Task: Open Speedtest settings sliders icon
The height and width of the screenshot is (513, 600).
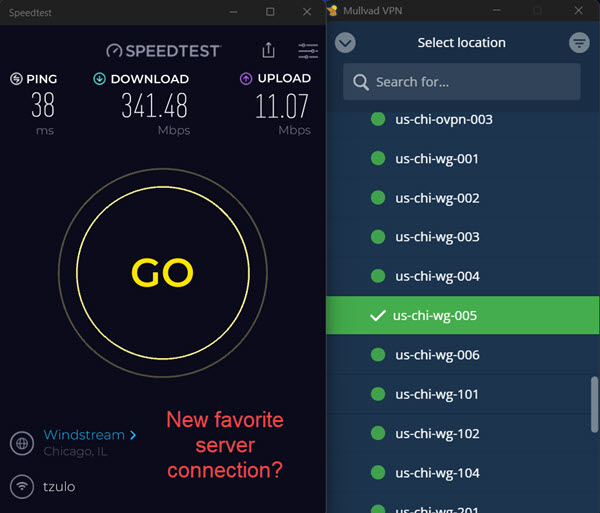Action: 308,50
